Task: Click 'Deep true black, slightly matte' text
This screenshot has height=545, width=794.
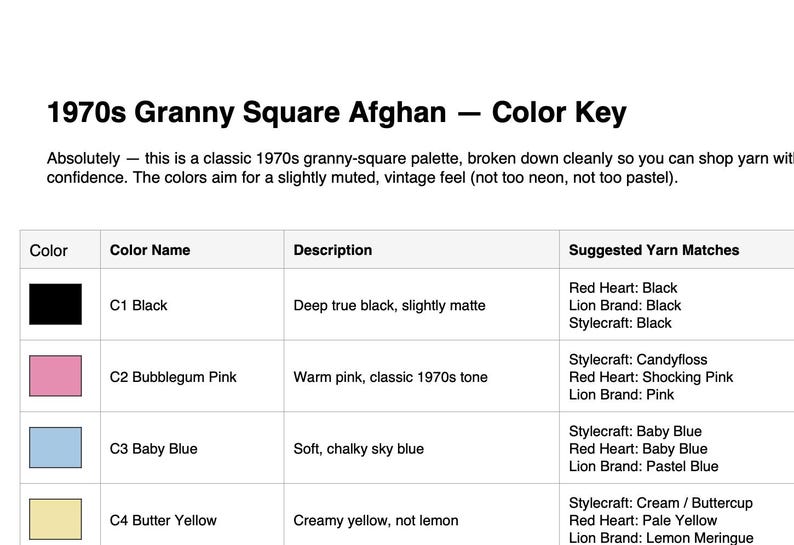Action: 389,305
